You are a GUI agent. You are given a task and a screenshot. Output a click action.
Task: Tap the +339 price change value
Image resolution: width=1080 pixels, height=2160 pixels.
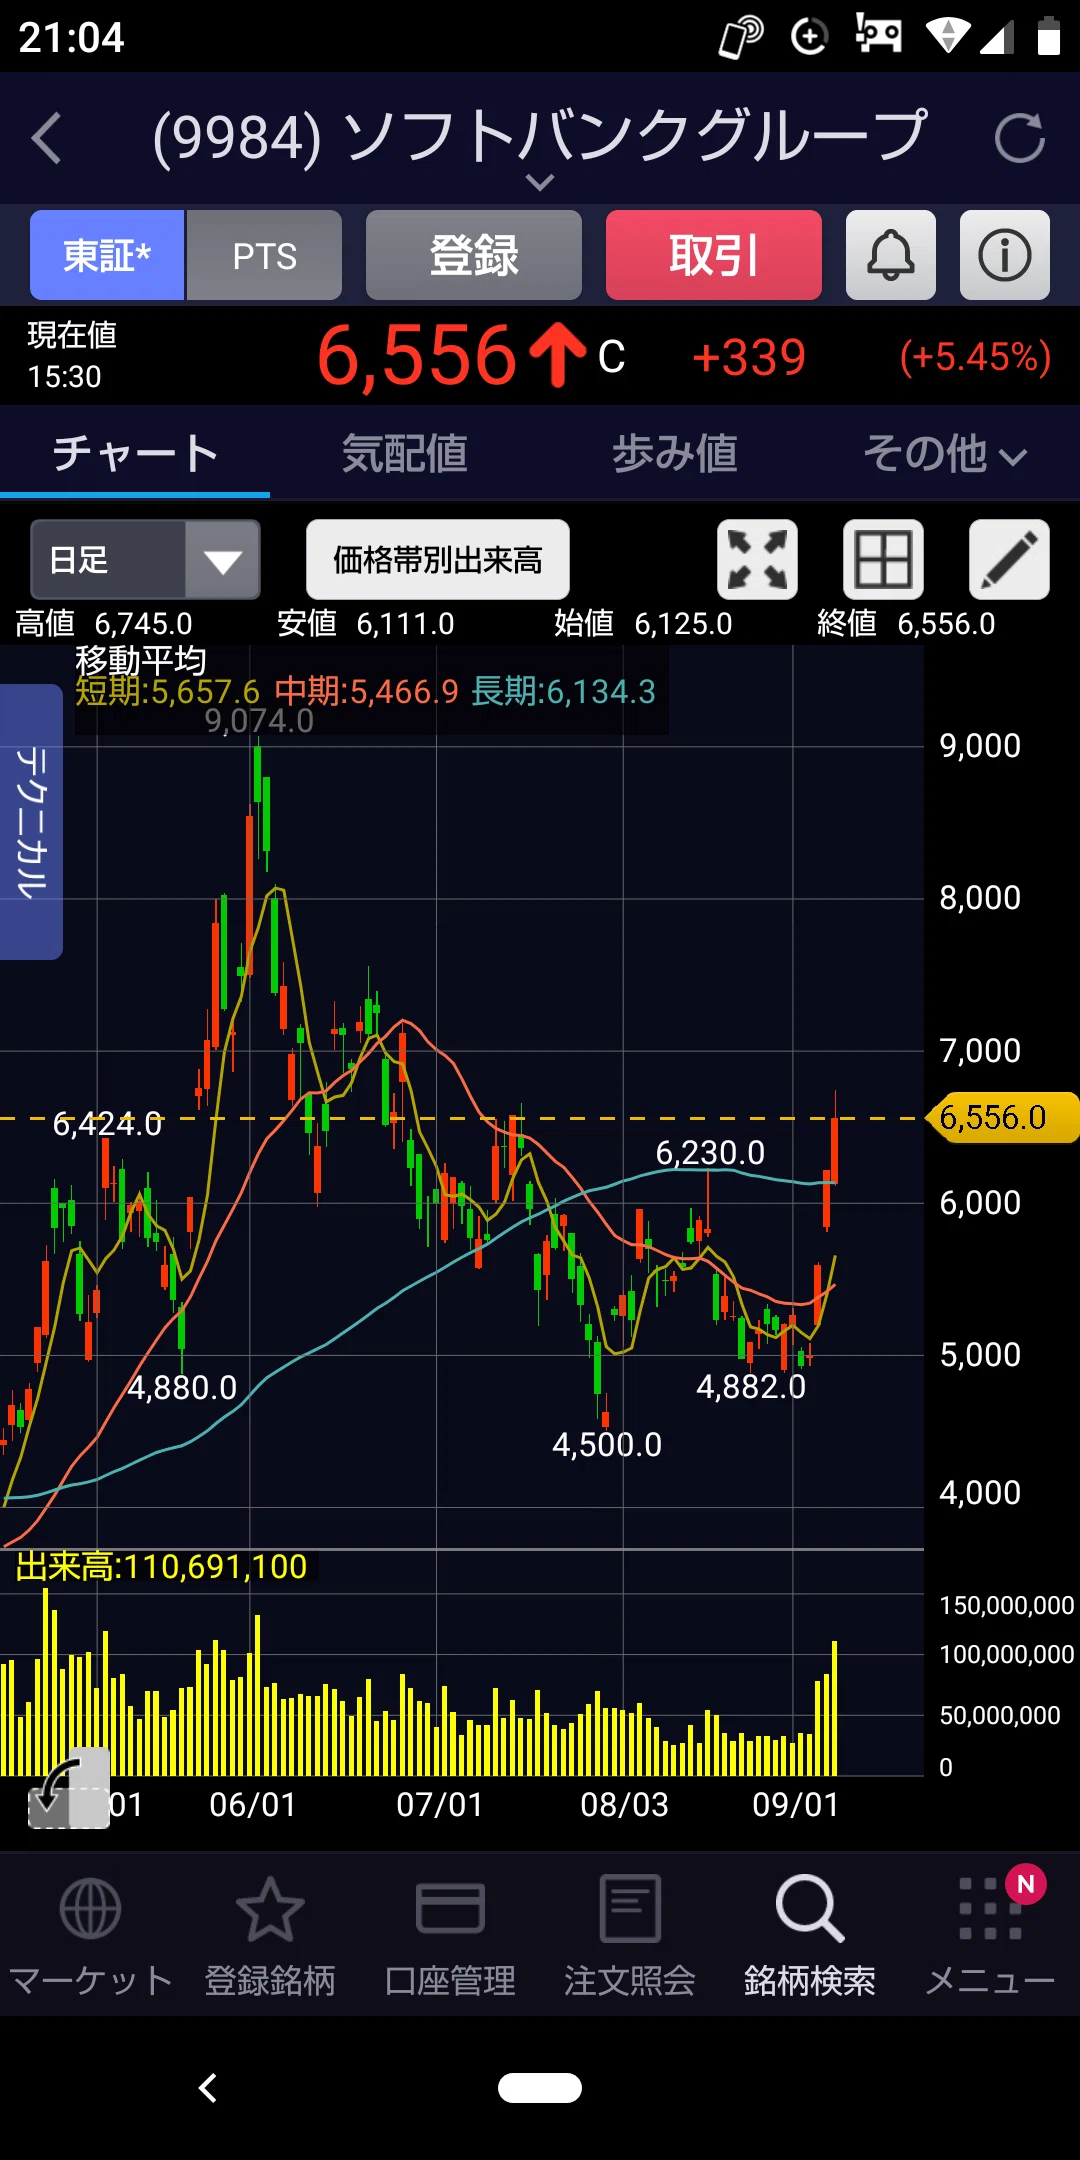(x=749, y=357)
